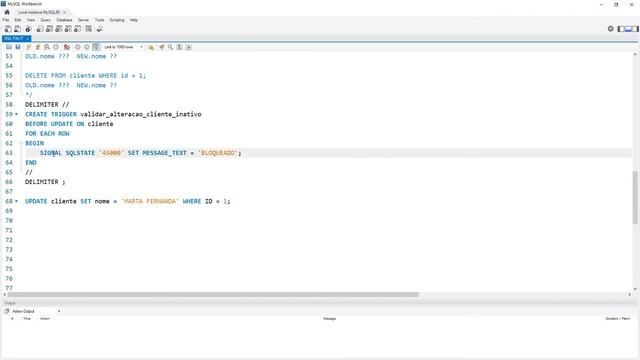Click create new view icon
The image size is (640, 360).
click(59, 29)
